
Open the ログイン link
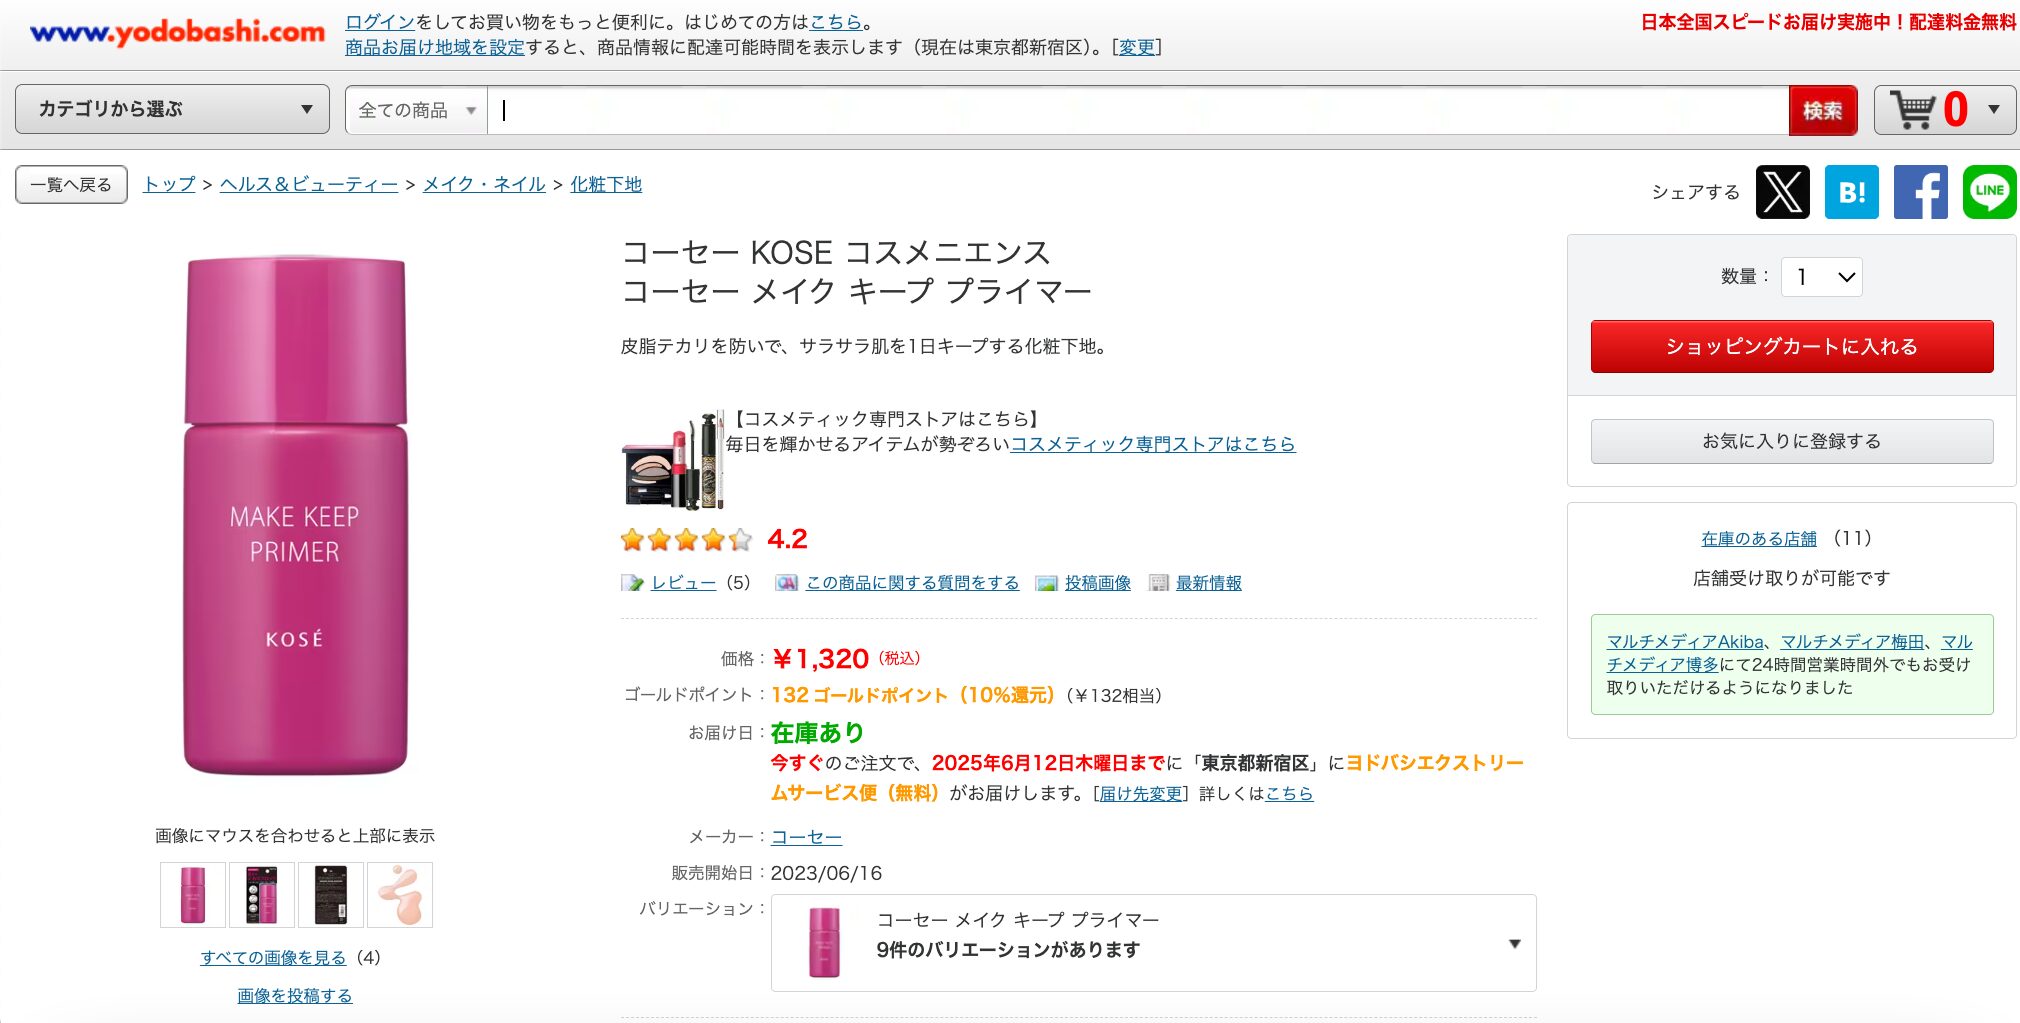pos(379,22)
